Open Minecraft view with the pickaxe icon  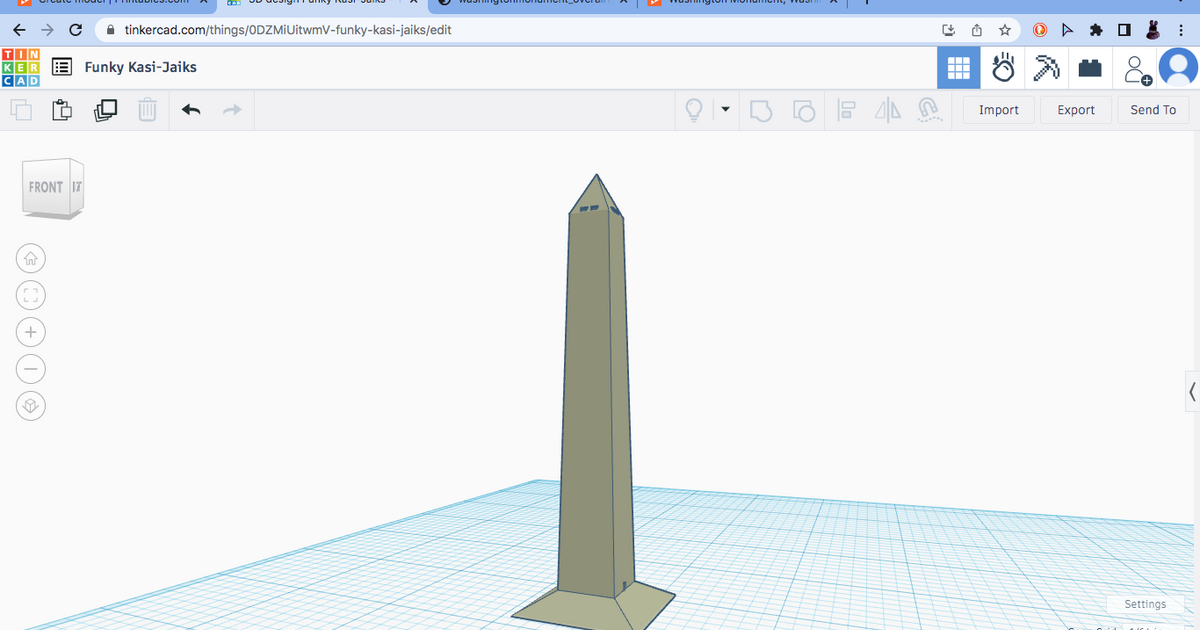(1046, 67)
